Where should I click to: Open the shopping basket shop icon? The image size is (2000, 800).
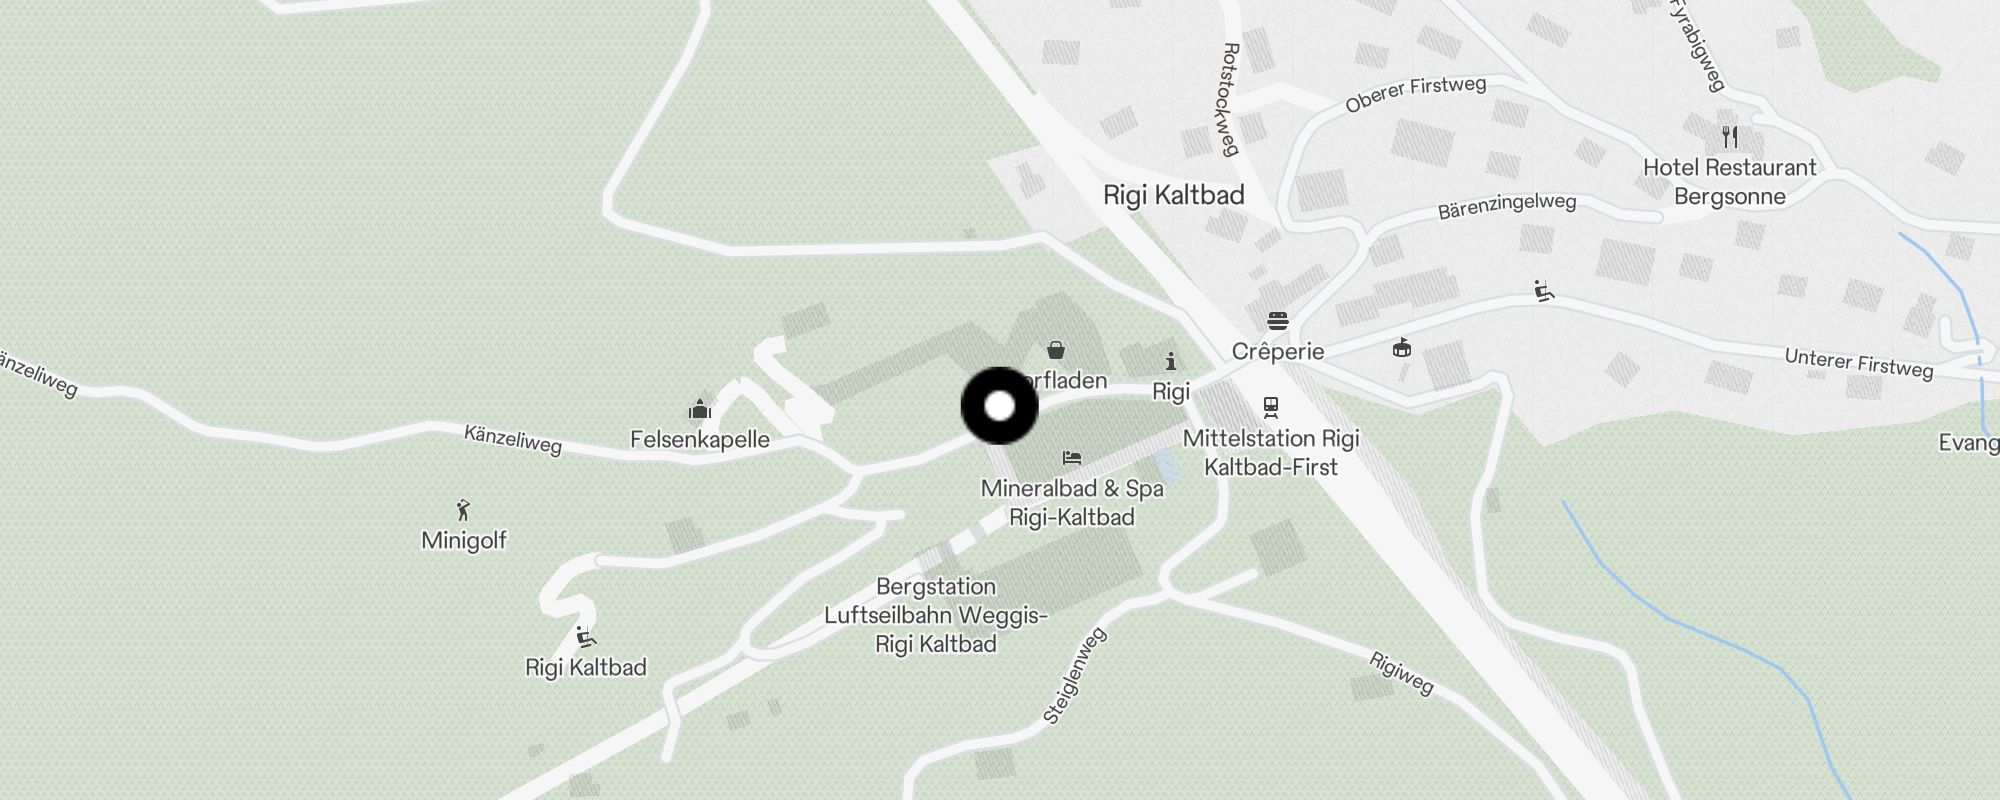(x=1055, y=350)
